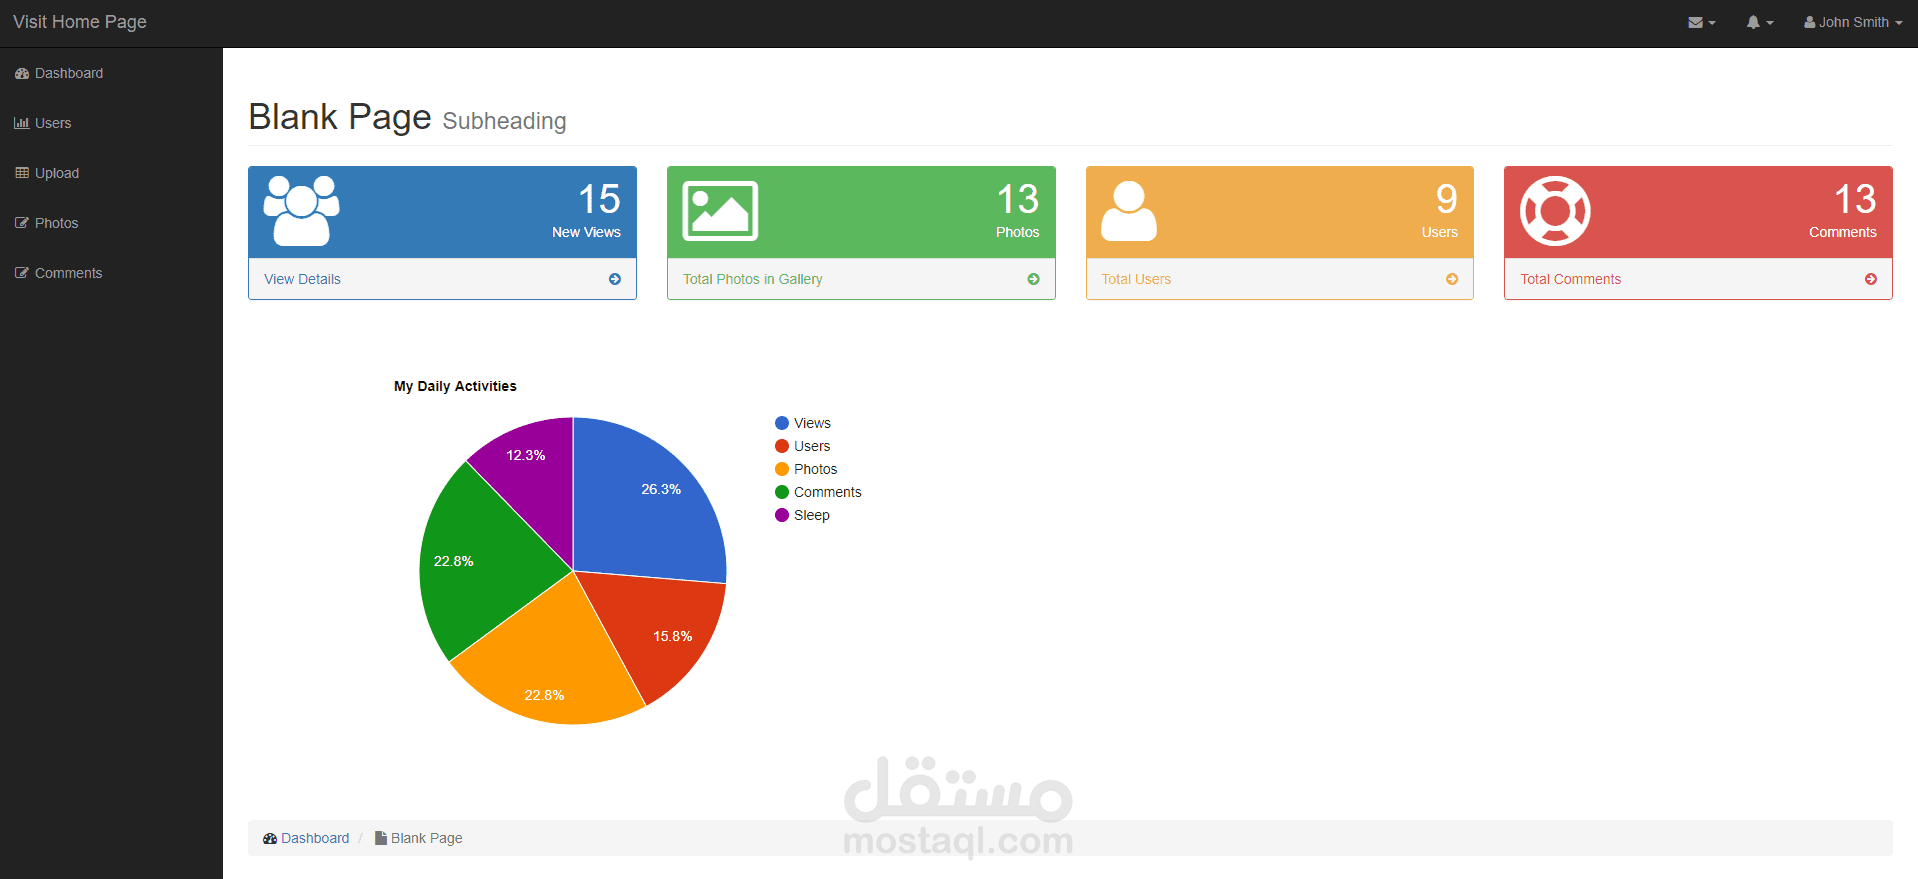The width and height of the screenshot is (1918, 879).
Task: Select the green Comments legend dot
Action: [782, 492]
